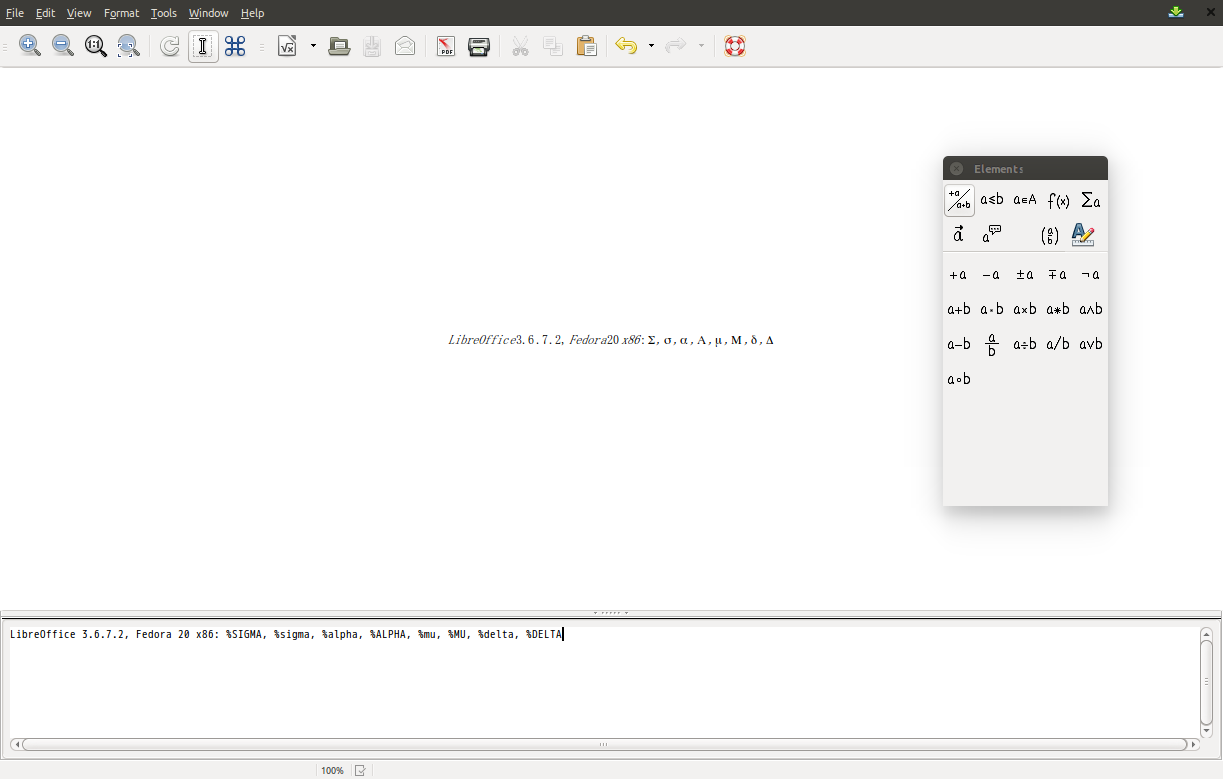Image resolution: width=1223 pixels, height=779 pixels.
Task: Expand the New document dropdown arrow
Action: click(313, 46)
